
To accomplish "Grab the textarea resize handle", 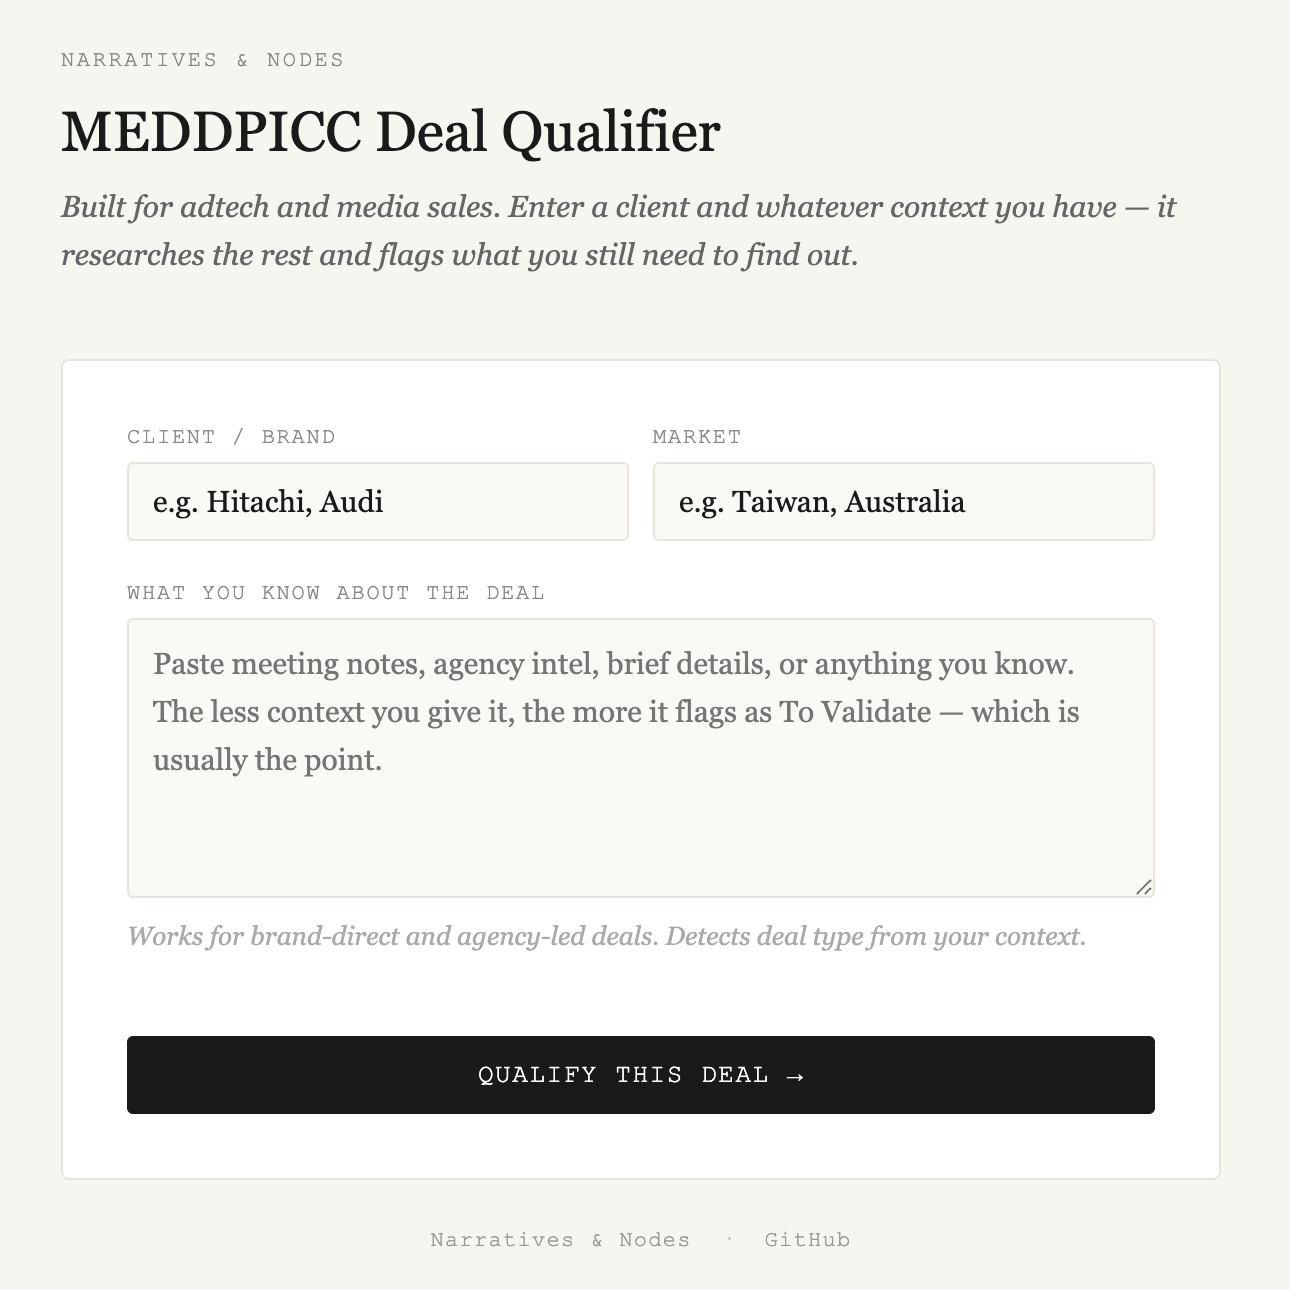I will 1144,887.
